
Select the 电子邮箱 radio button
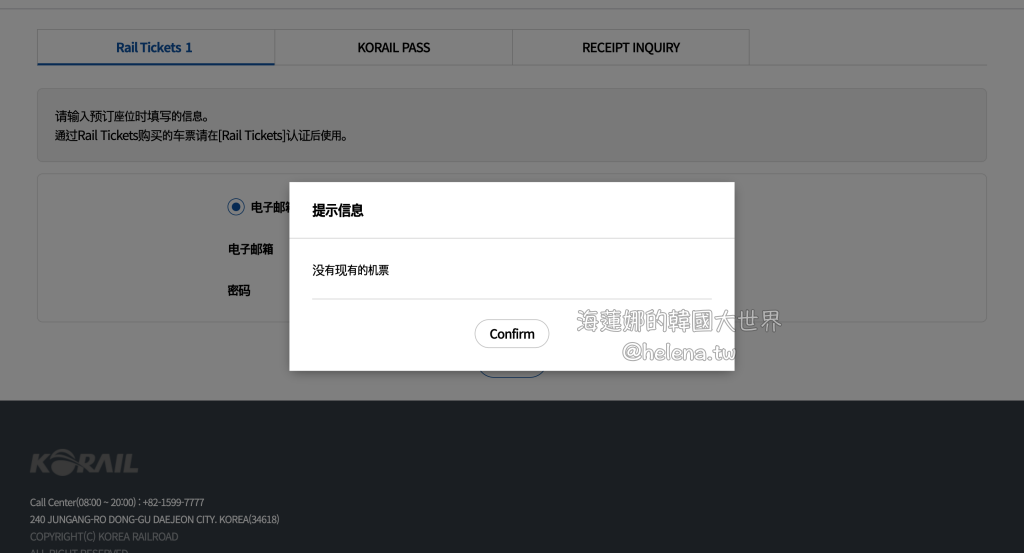(x=236, y=207)
